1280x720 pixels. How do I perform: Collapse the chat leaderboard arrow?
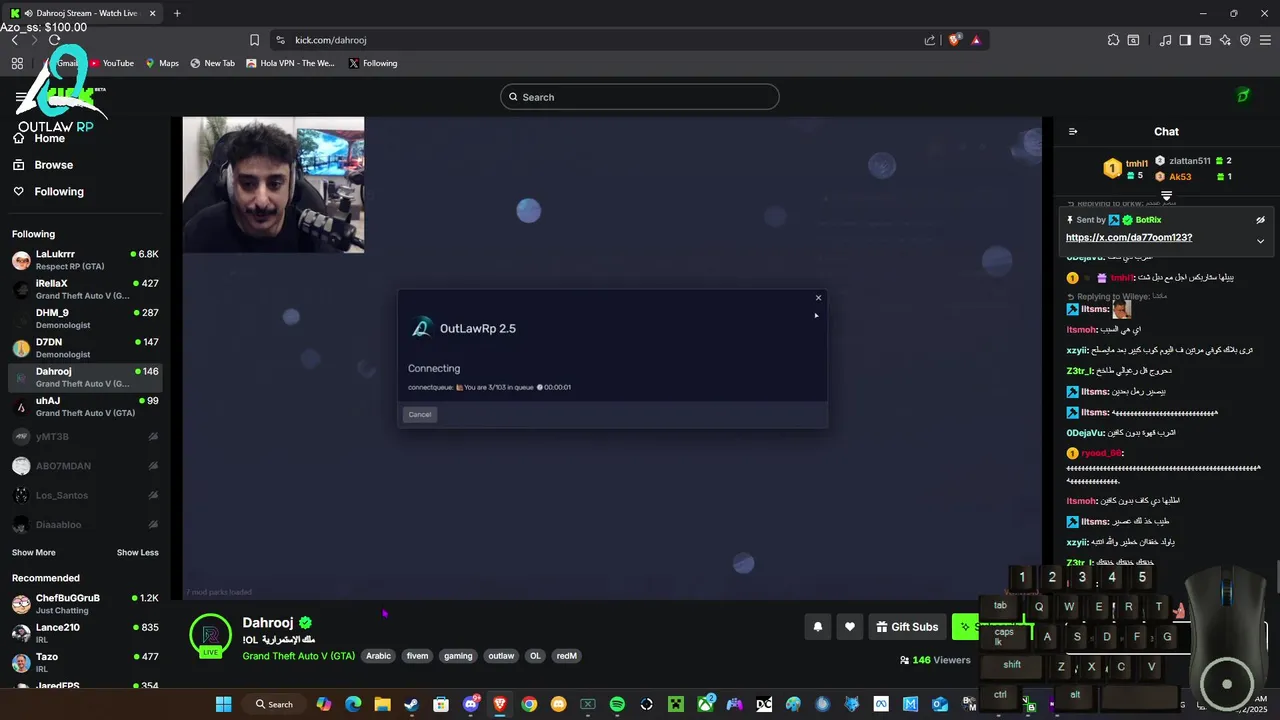pyautogui.click(x=1166, y=195)
